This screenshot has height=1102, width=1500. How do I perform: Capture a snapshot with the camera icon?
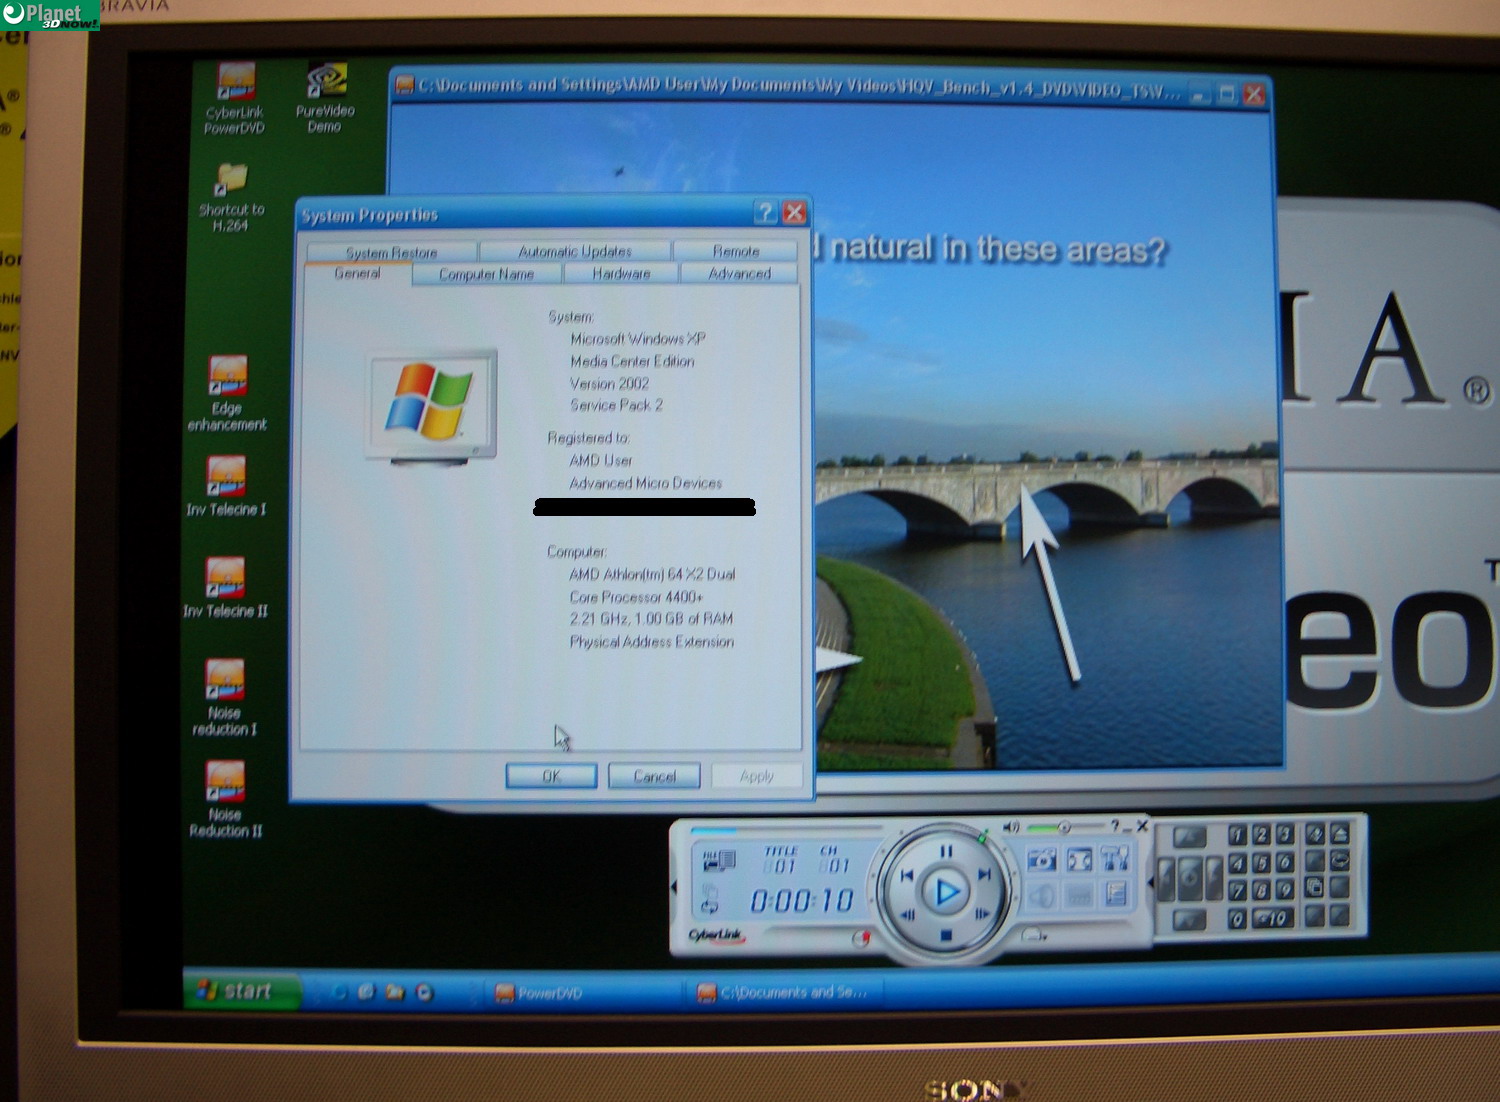pyautogui.click(x=1042, y=859)
